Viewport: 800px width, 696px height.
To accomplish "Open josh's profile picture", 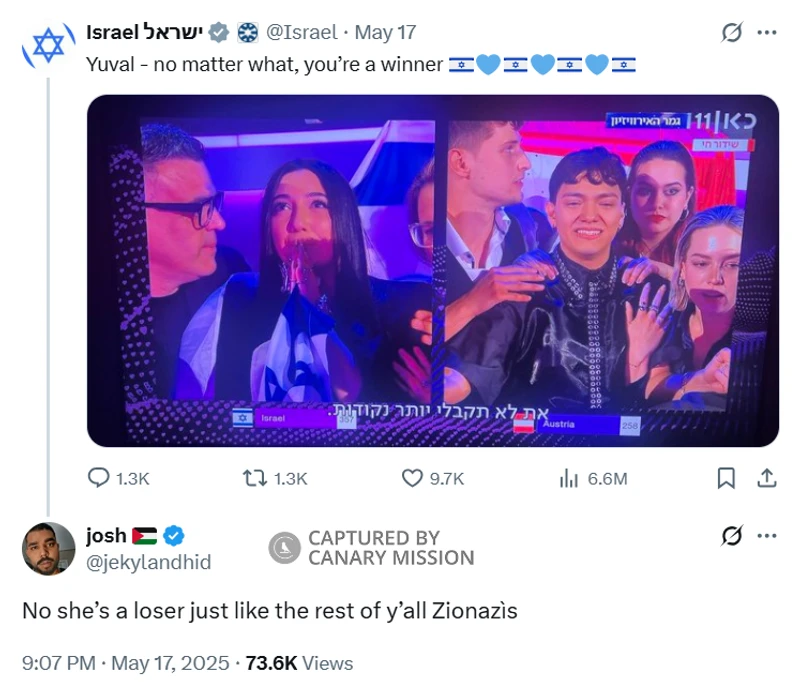I will pyautogui.click(x=48, y=548).
